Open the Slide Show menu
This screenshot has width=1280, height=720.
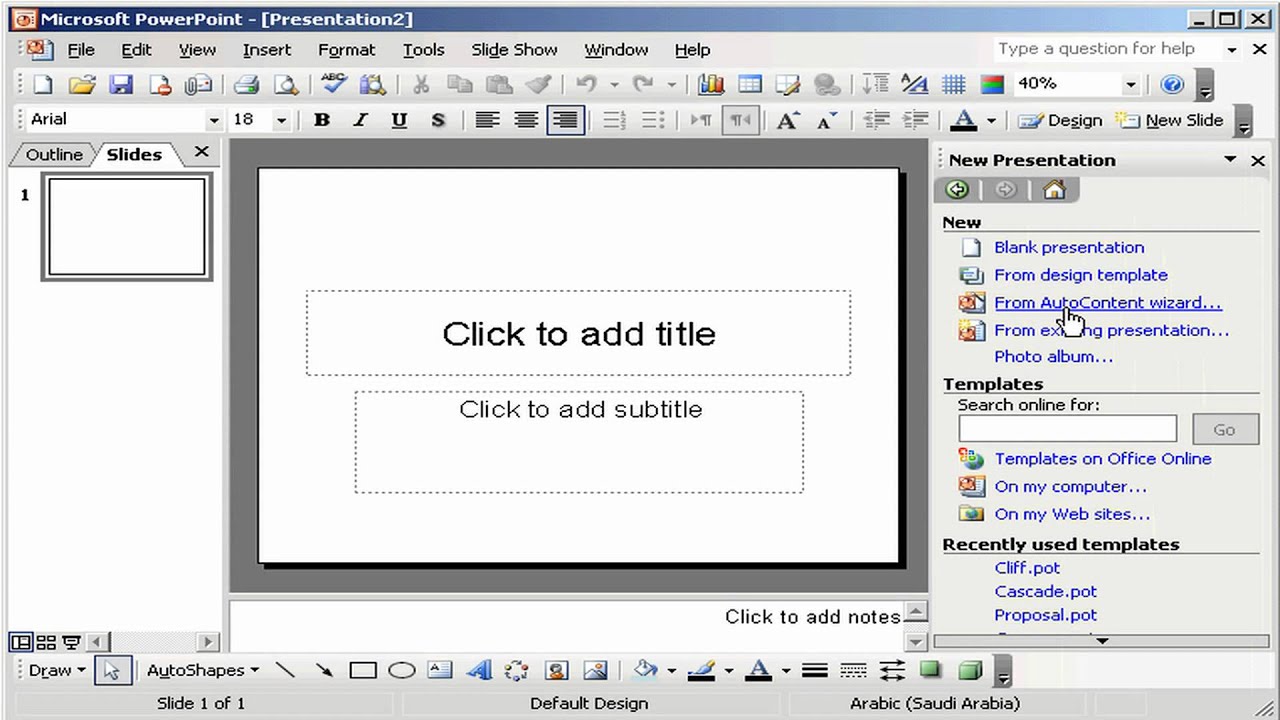[x=514, y=50]
